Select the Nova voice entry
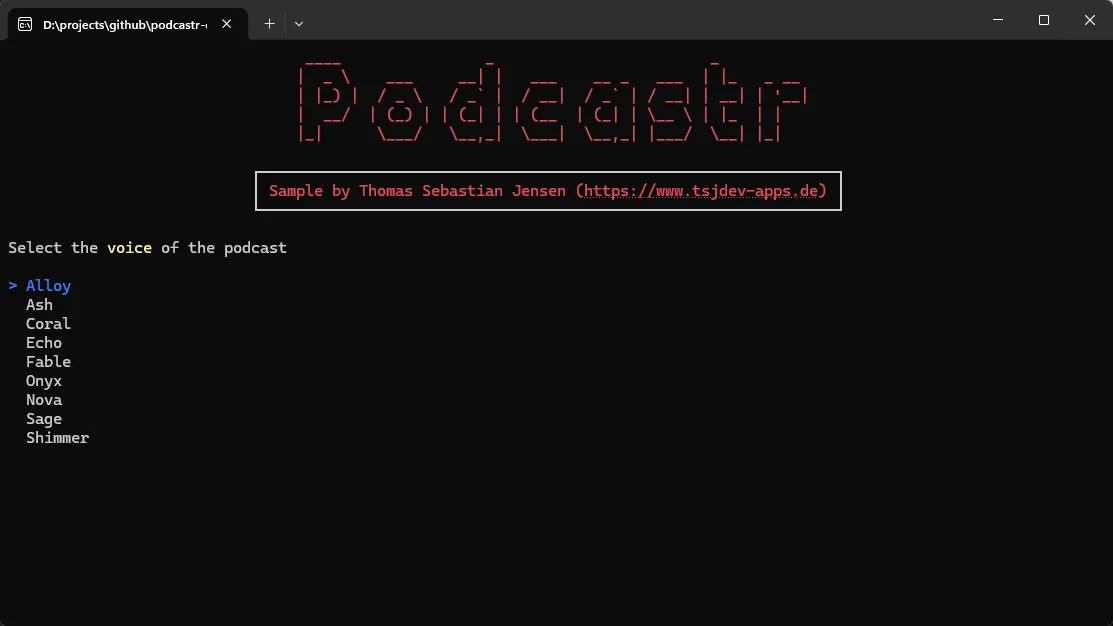Screen dimensions: 1113x626 44,400
